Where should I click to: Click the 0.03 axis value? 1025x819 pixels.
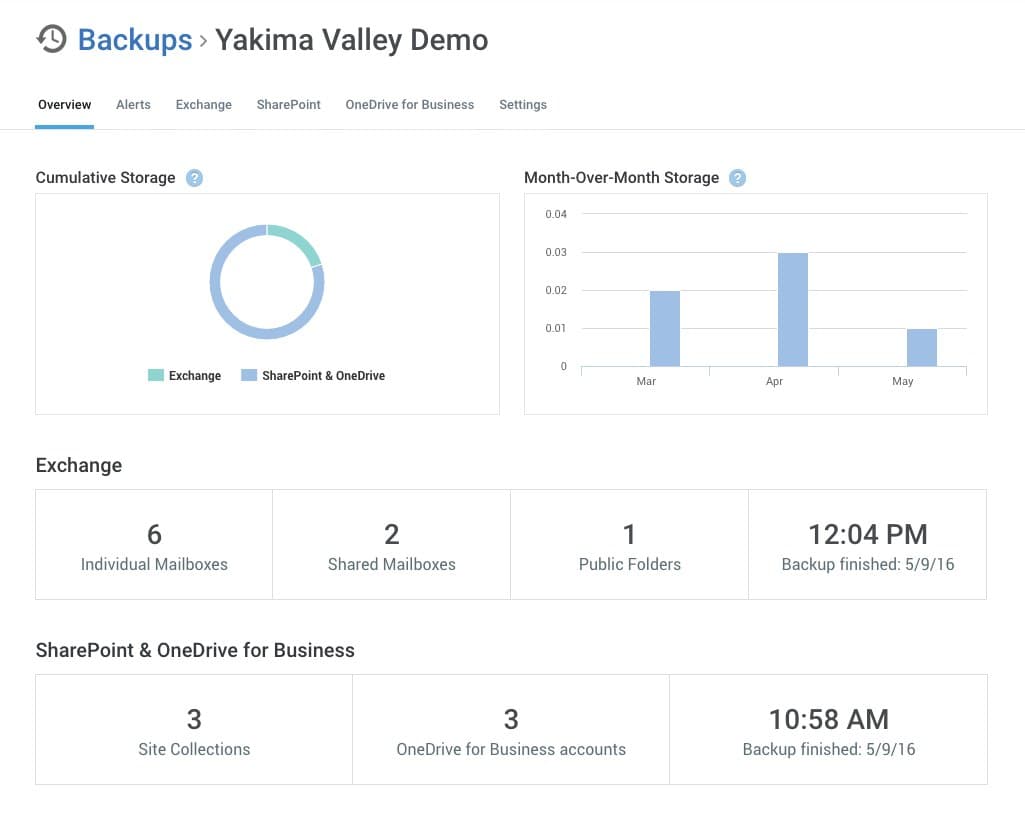[556, 252]
